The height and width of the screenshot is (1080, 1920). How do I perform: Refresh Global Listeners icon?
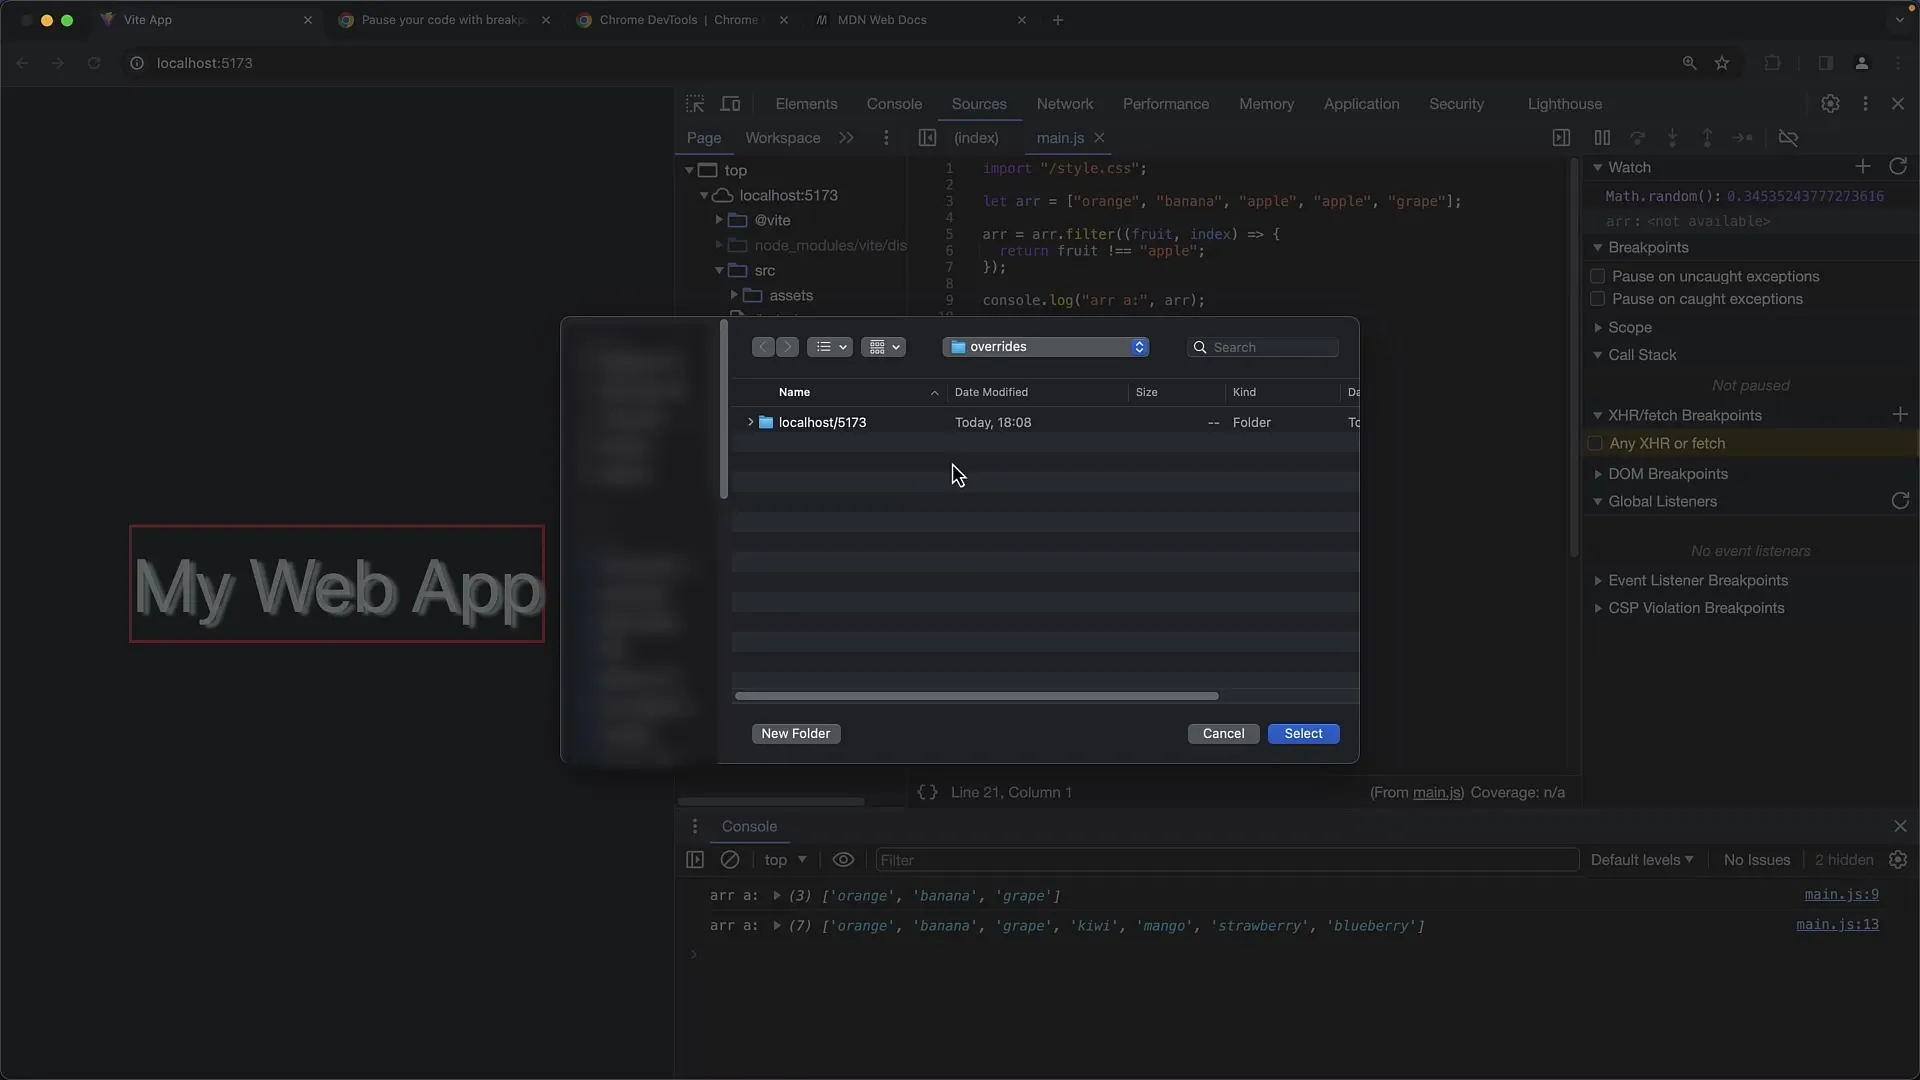[1900, 501]
